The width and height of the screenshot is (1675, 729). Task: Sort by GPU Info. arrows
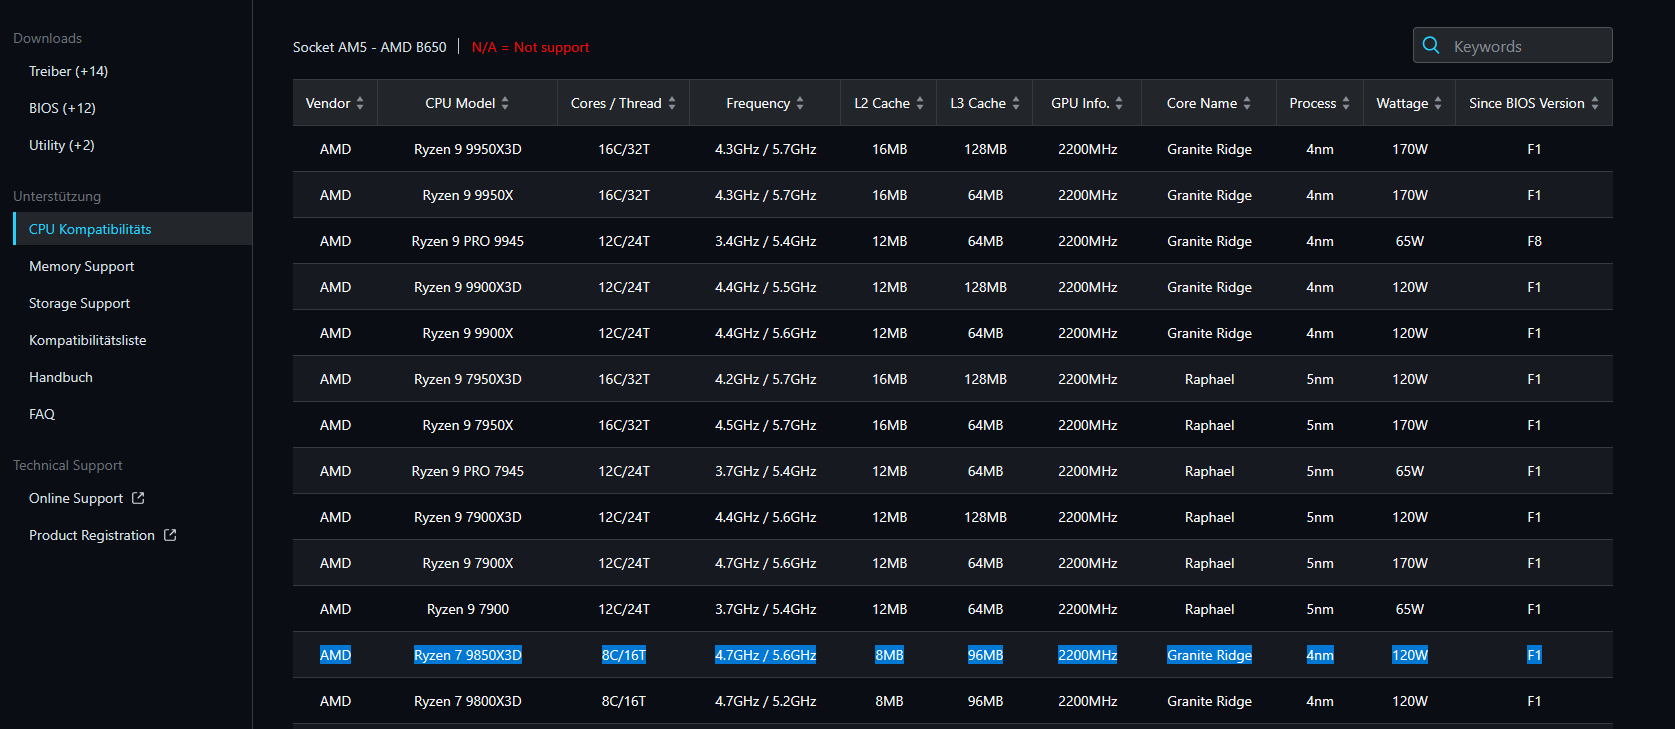pos(1119,103)
